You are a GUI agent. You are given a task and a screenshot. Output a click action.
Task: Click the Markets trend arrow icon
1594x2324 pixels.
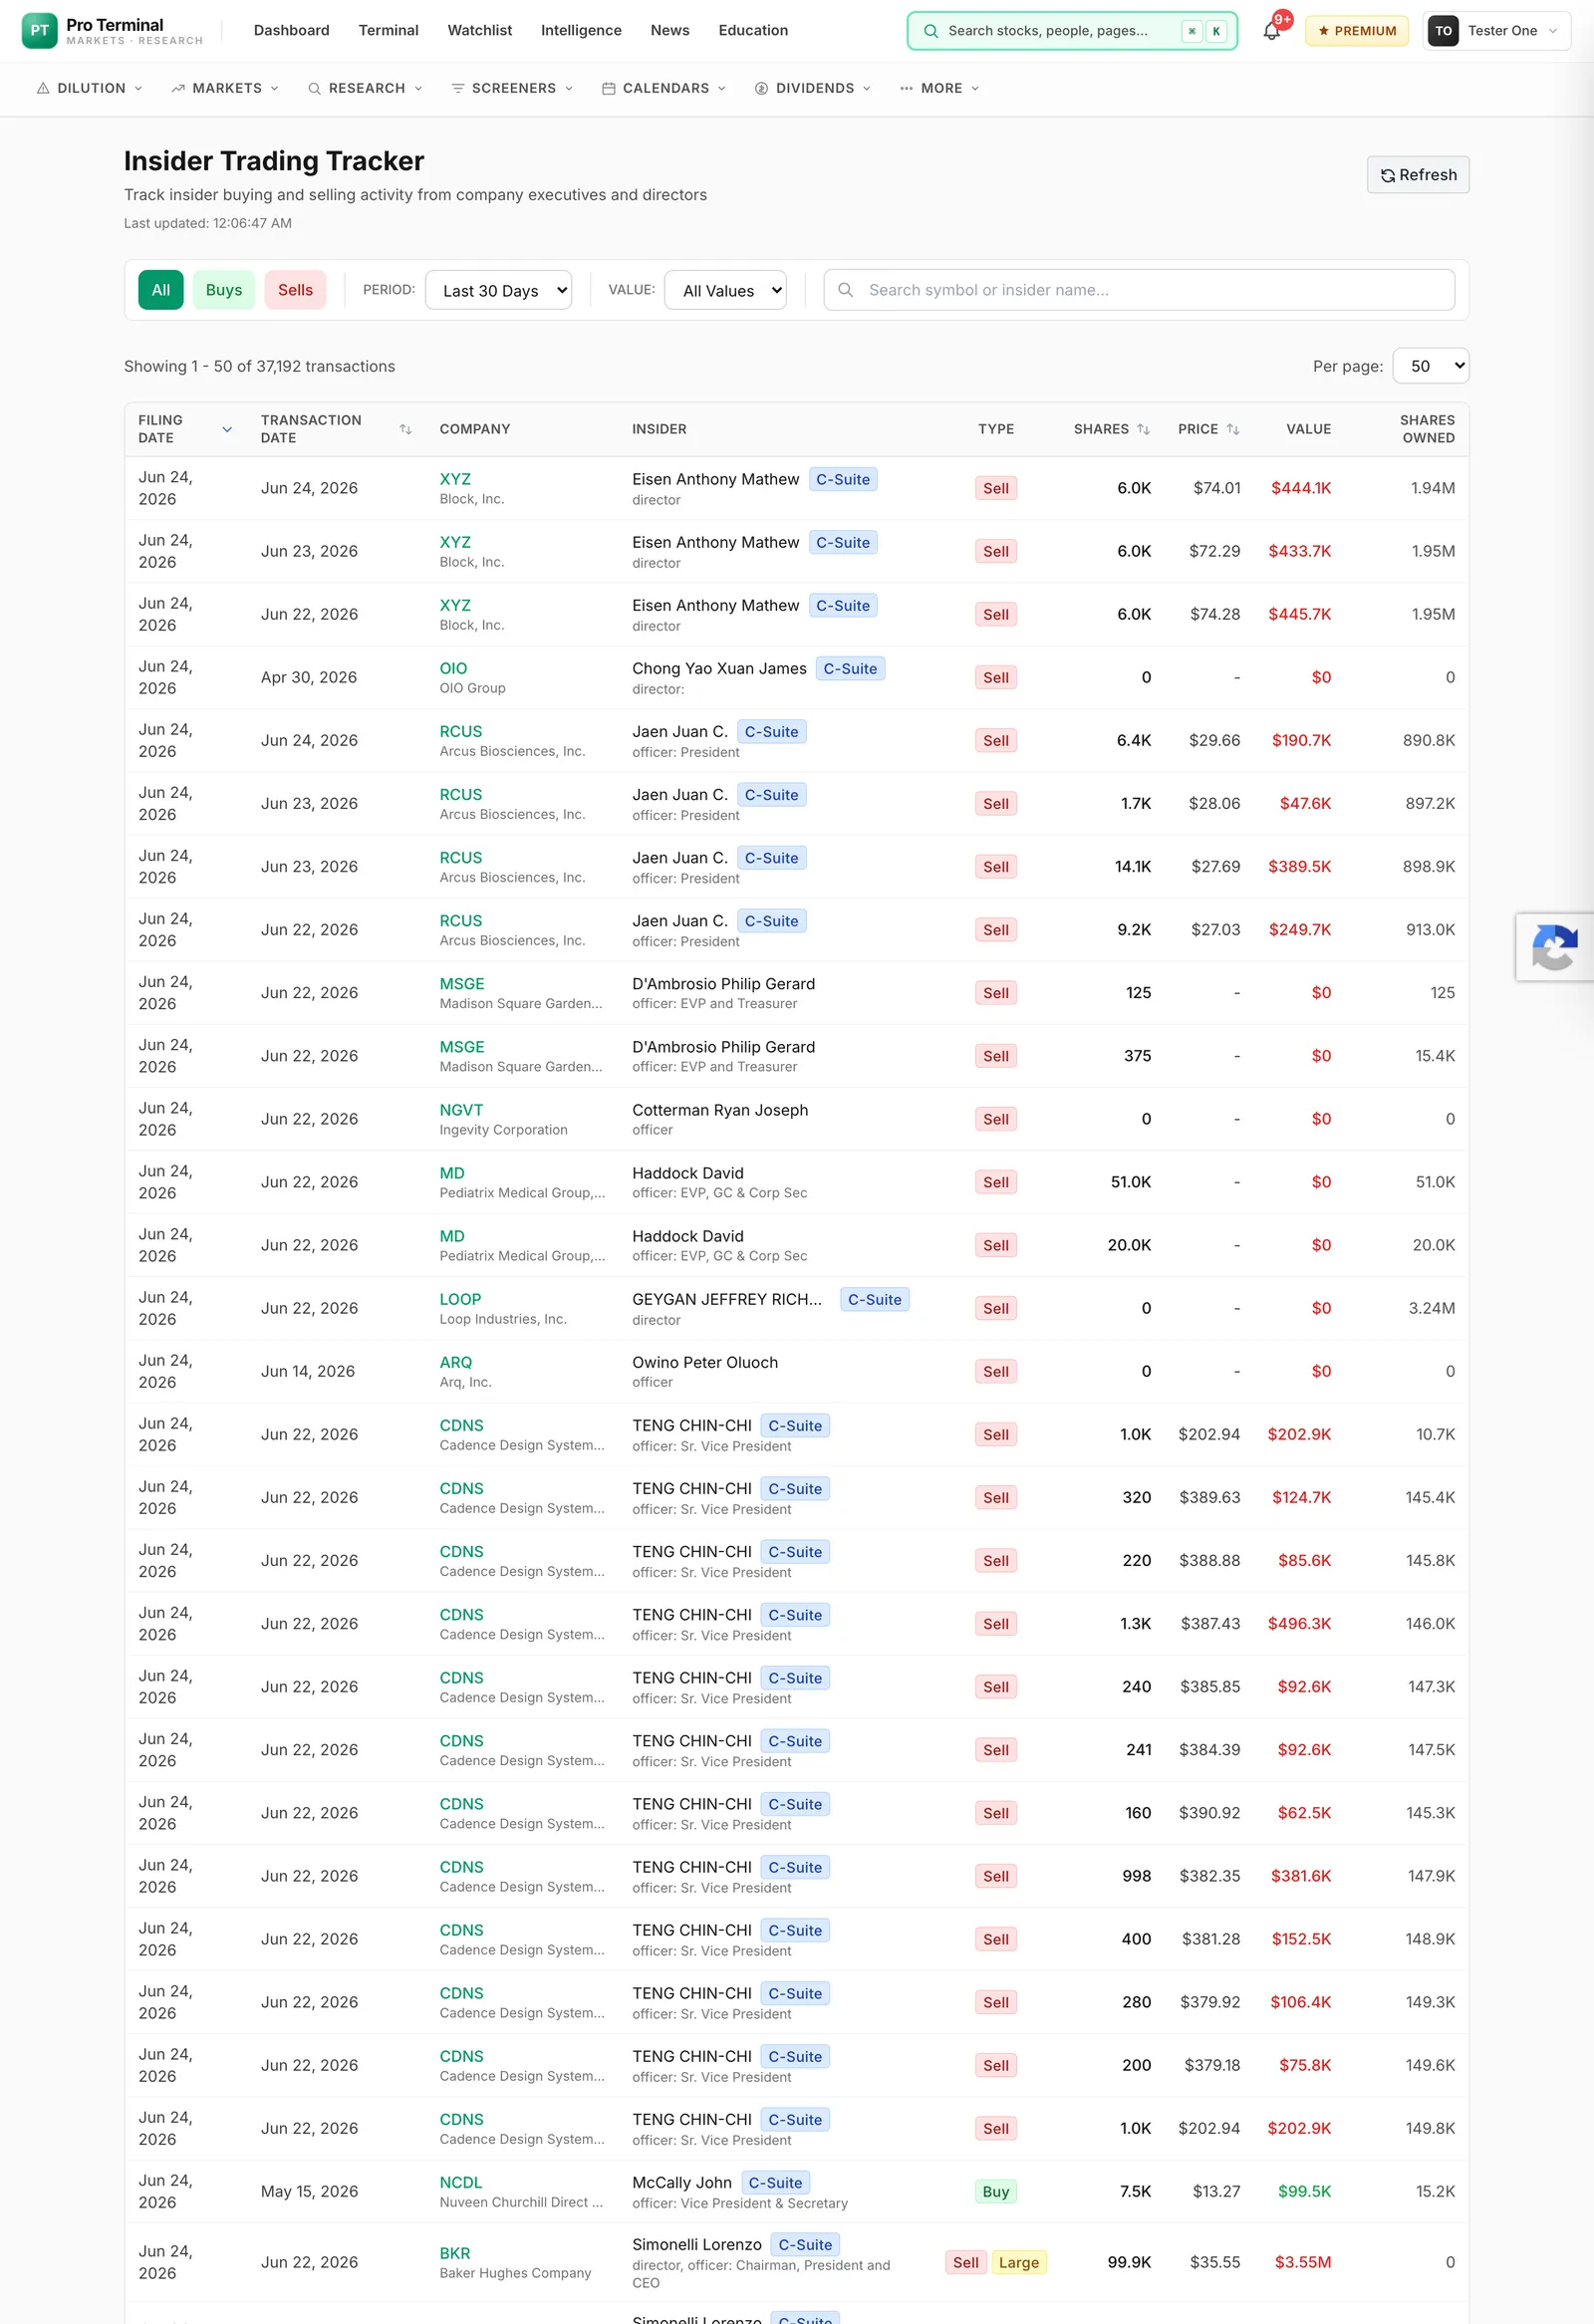(178, 88)
